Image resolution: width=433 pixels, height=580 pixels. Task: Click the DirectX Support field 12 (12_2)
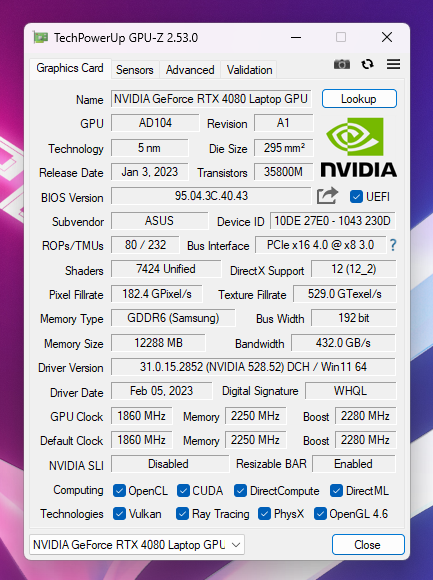tap(353, 269)
